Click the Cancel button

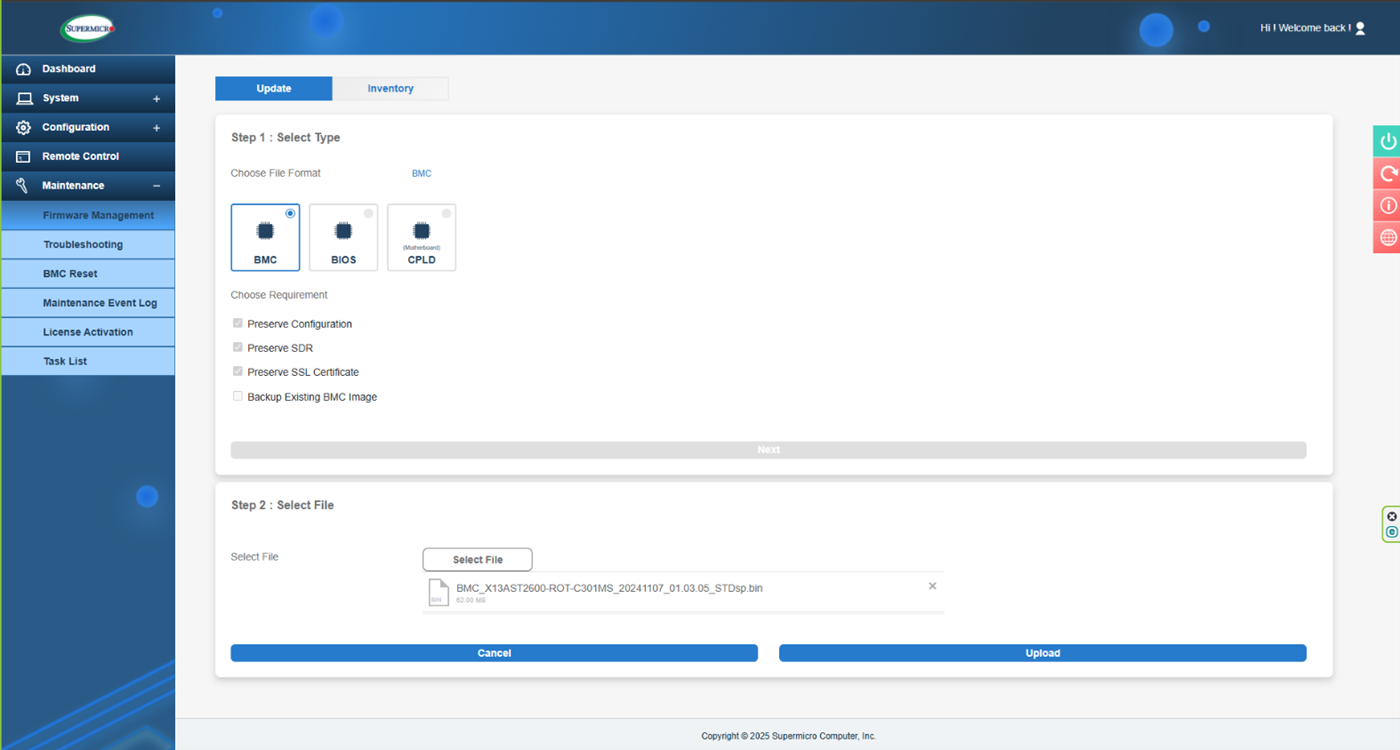(x=494, y=653)
